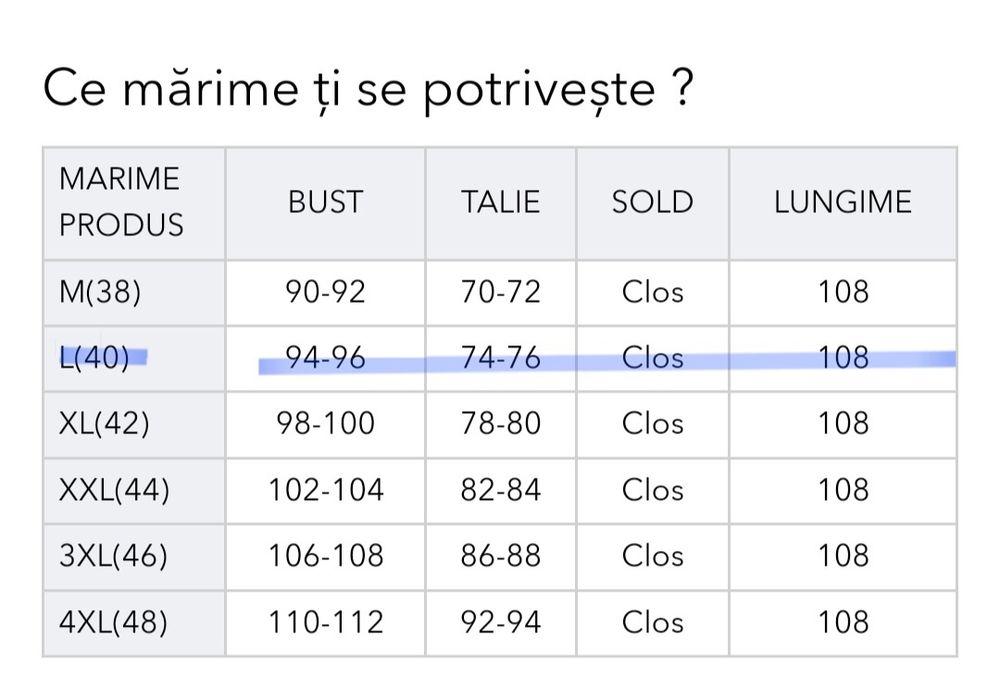Viewport: 1000px width, 674px height.
Task: Select the 70-72 waist value
Action: pos(500,292)
